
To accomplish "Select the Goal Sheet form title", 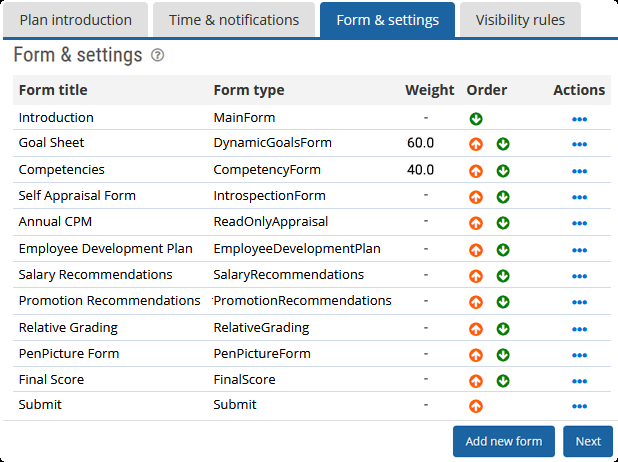I will pyautogui.click(x=51, y=142).
